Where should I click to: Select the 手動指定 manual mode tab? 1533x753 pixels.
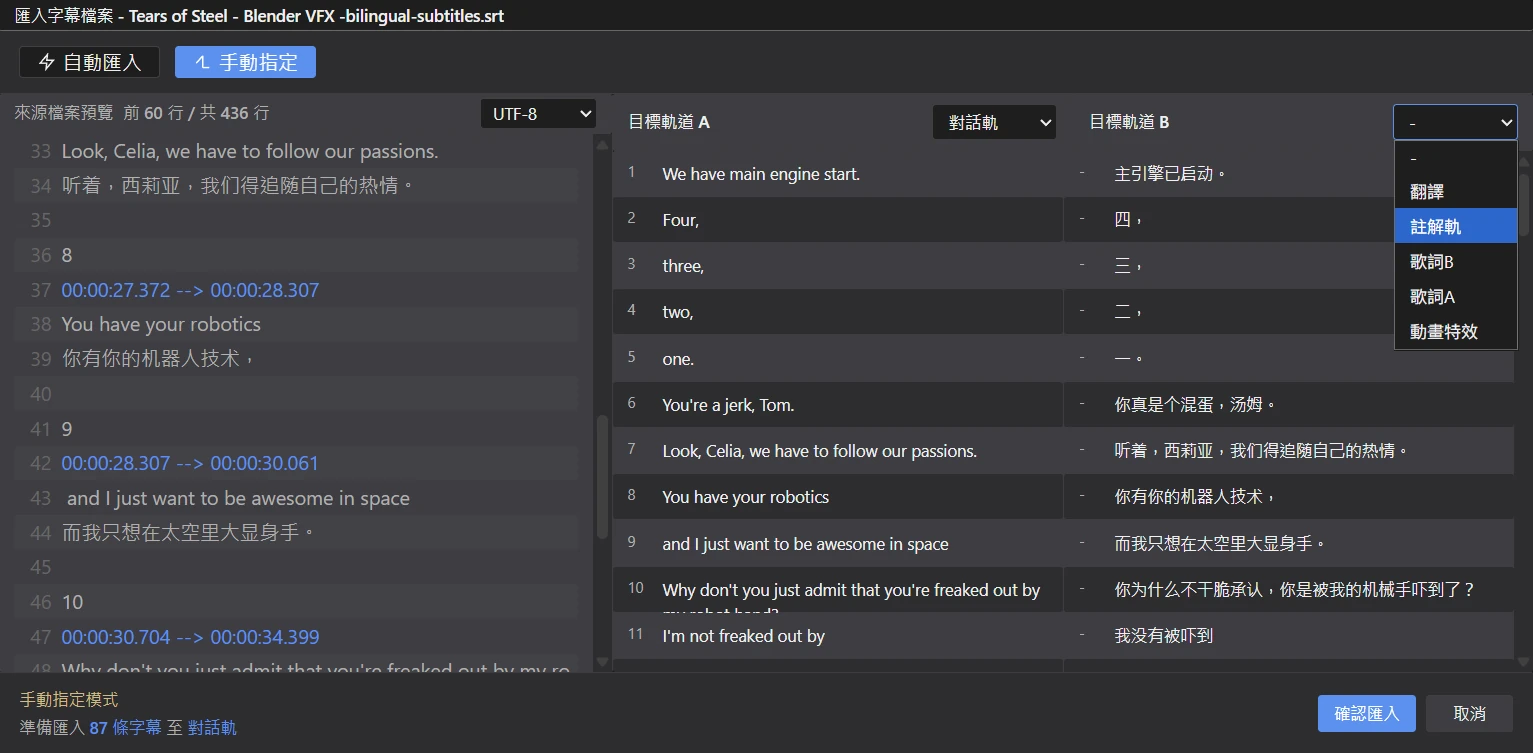tap(245, 62)
